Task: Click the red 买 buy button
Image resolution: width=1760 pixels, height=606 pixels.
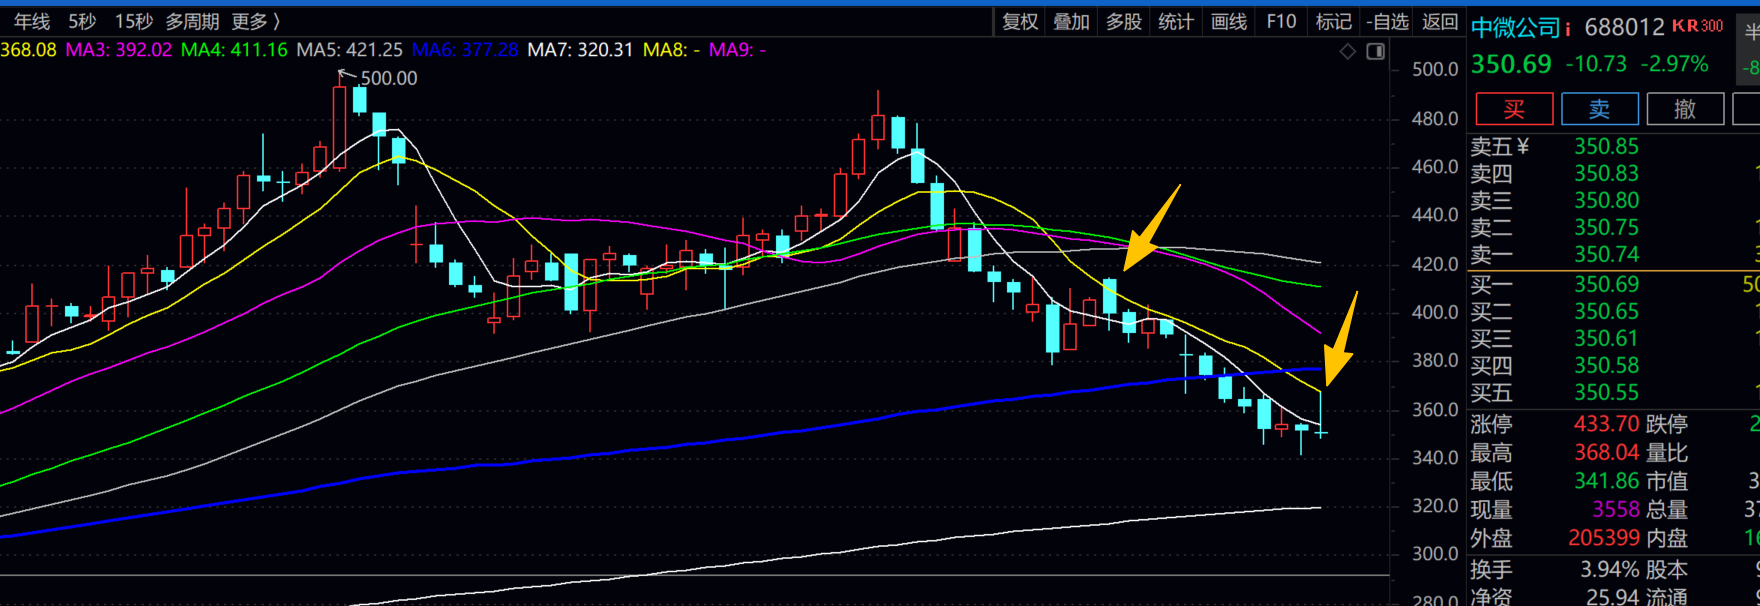Action: click(1514, 109)
